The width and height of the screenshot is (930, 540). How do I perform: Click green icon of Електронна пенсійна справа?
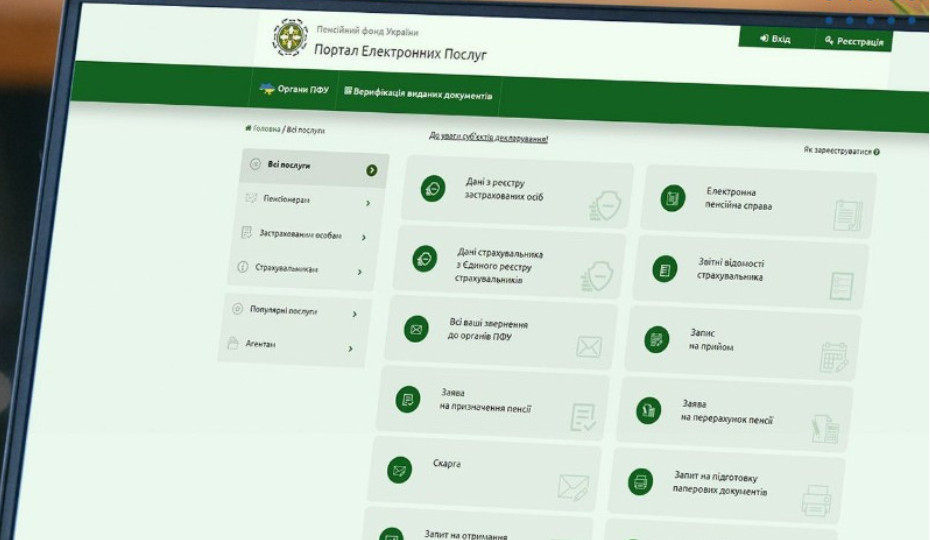(673, 198)
